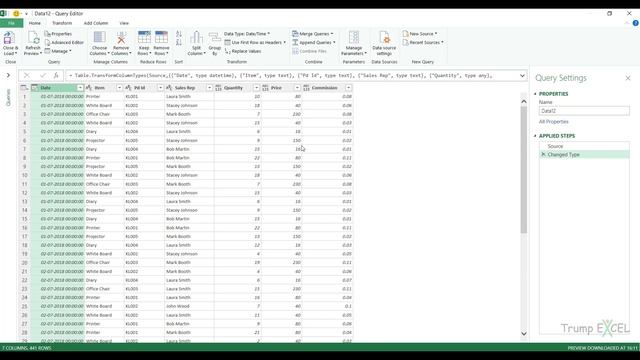The width and height of the screenshot is (640, 360).
Task: Click Choose Columns icon
Action: [100, 37]
